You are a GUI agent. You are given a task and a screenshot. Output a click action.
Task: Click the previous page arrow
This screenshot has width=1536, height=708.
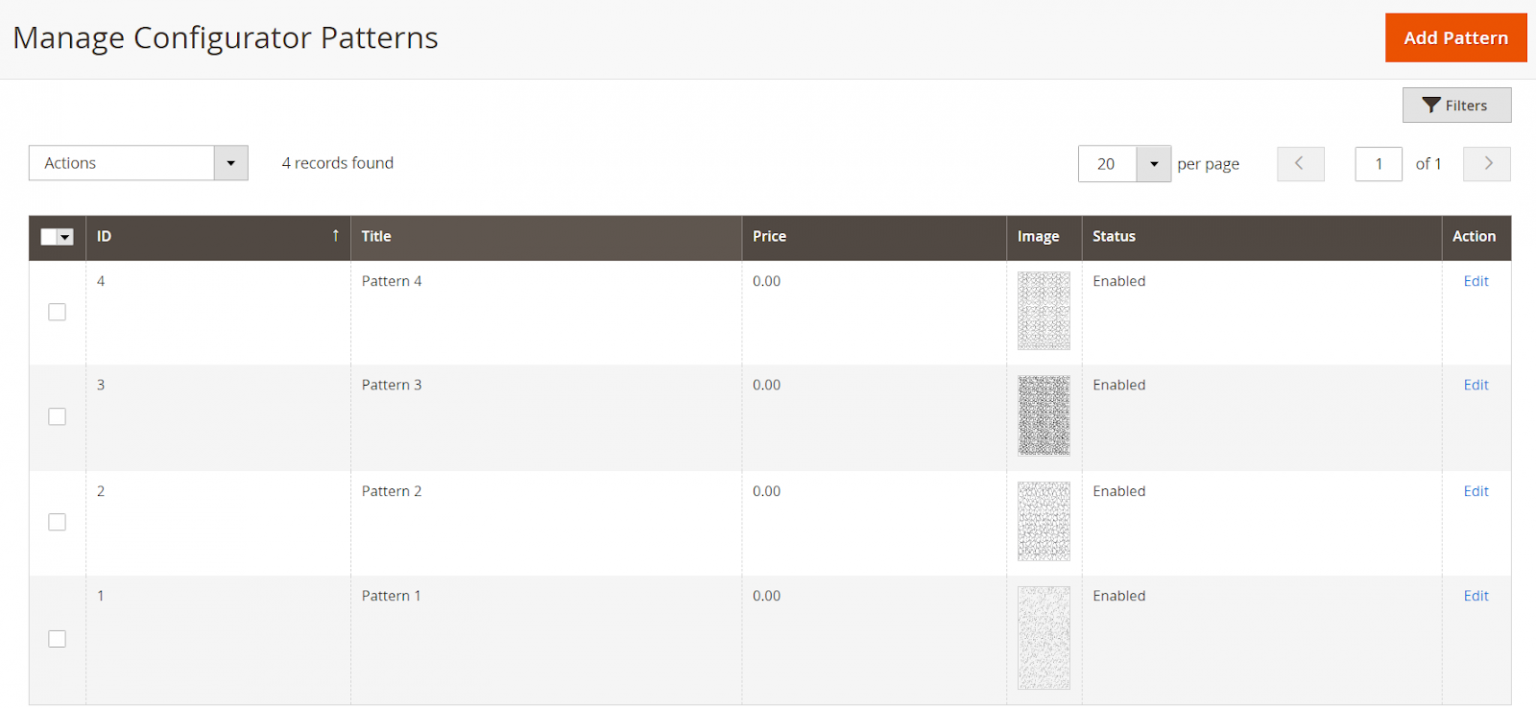1300,163
